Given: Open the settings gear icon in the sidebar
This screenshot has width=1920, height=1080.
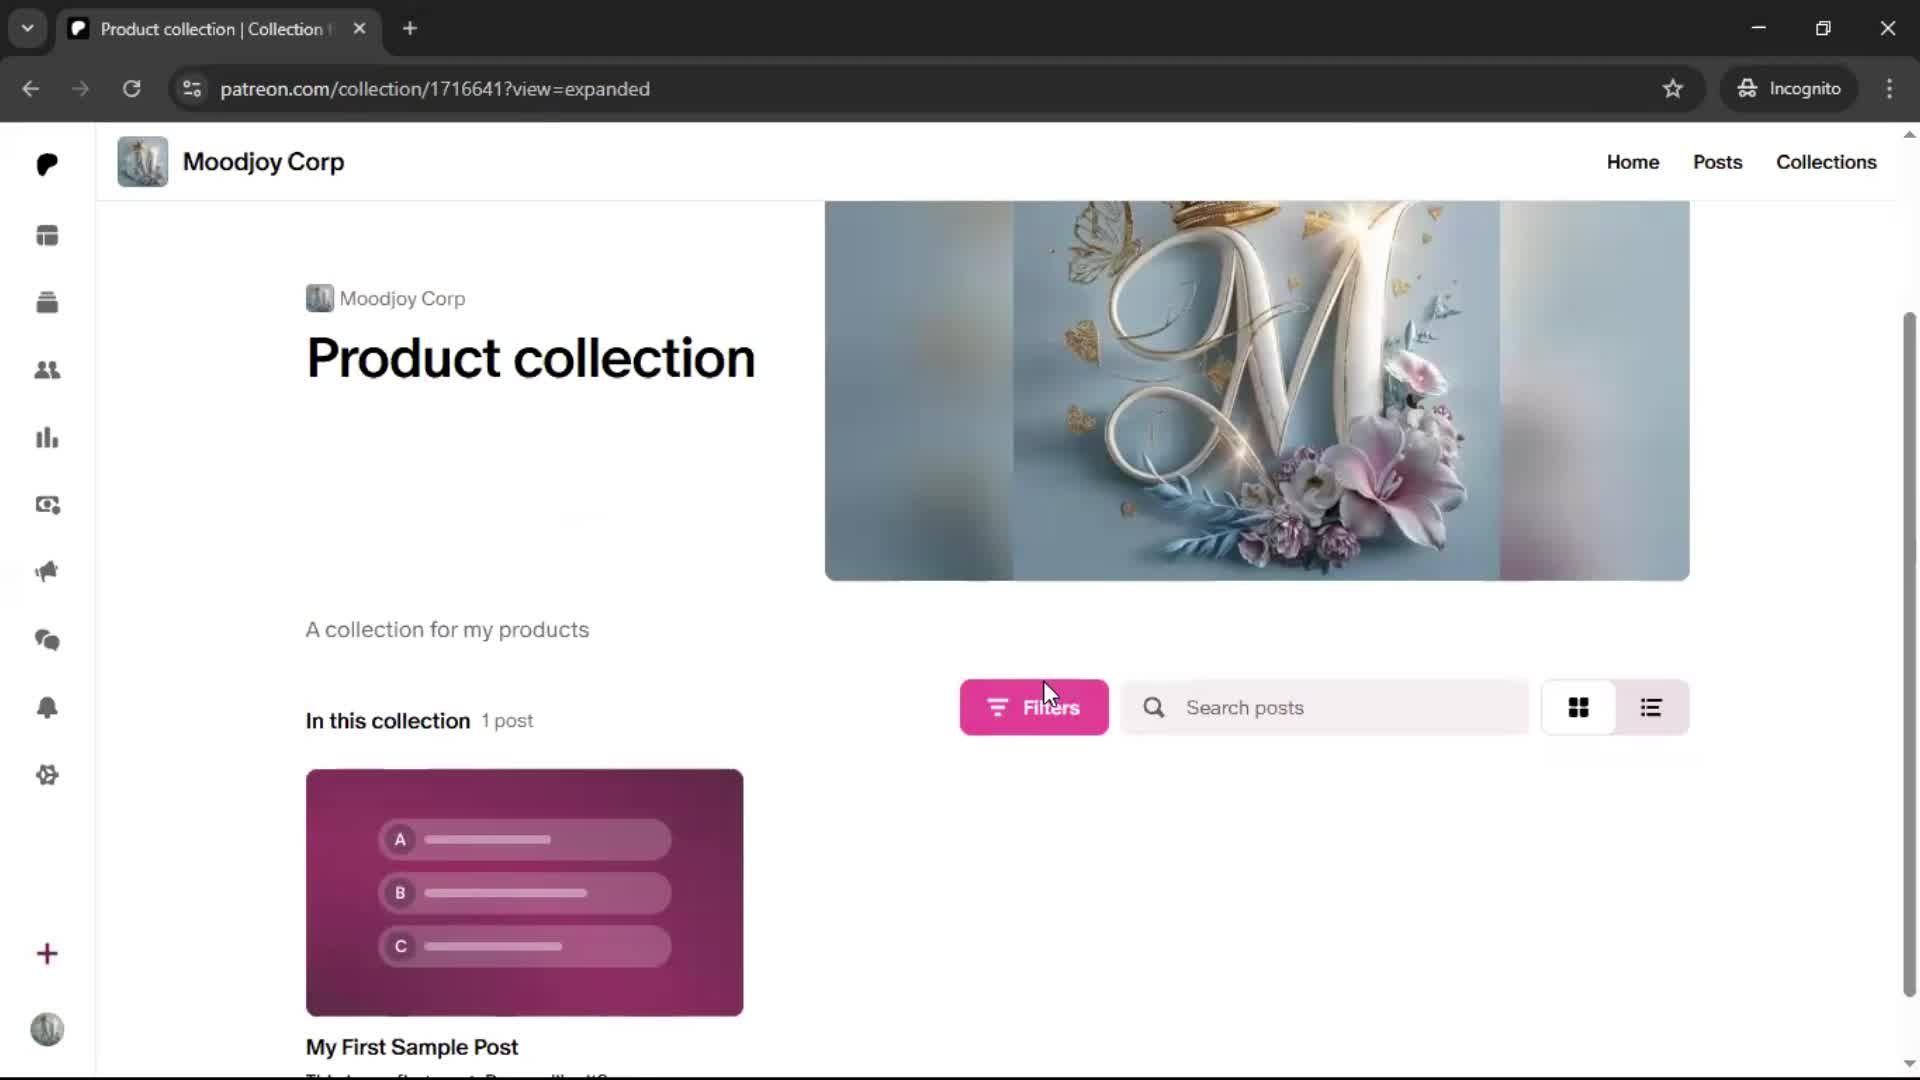Looking at the screenshot, I should (47, 775).
